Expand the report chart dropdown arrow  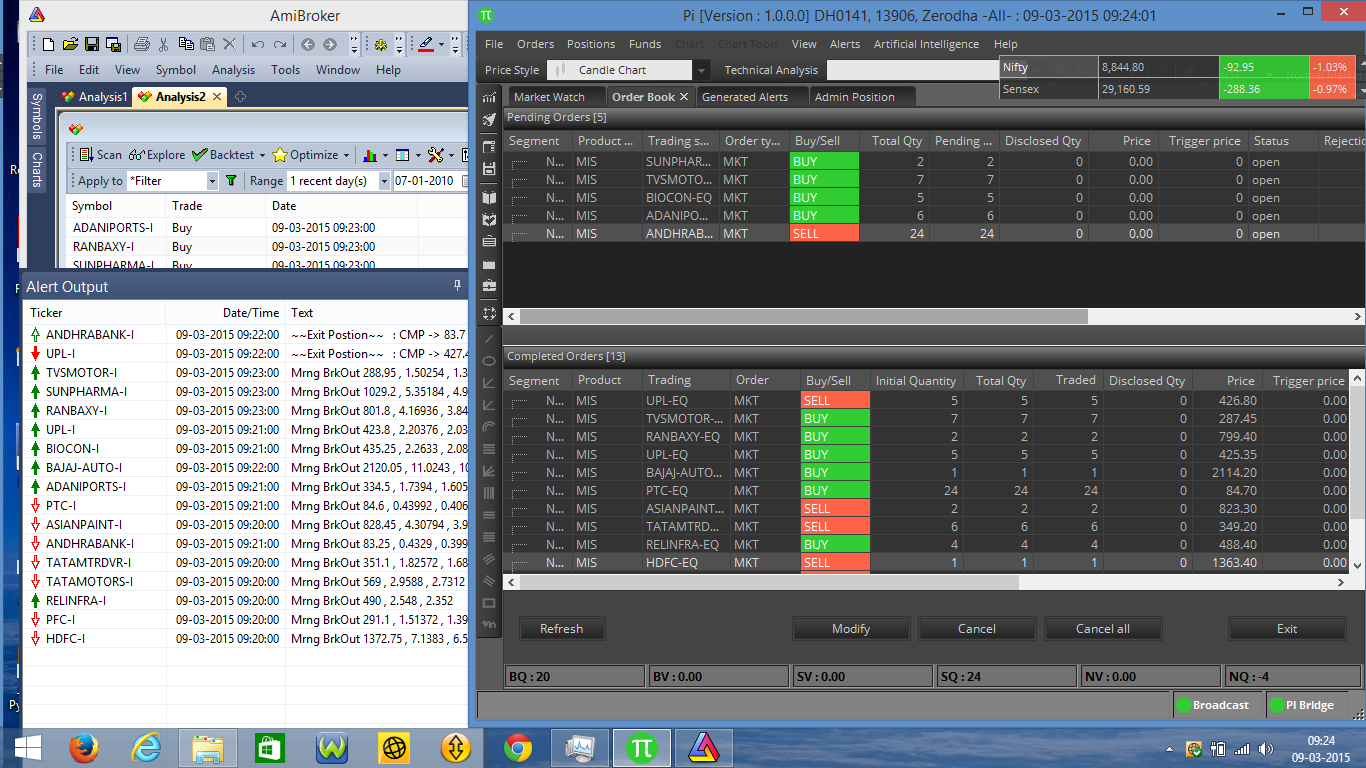[x=384, y=156]
